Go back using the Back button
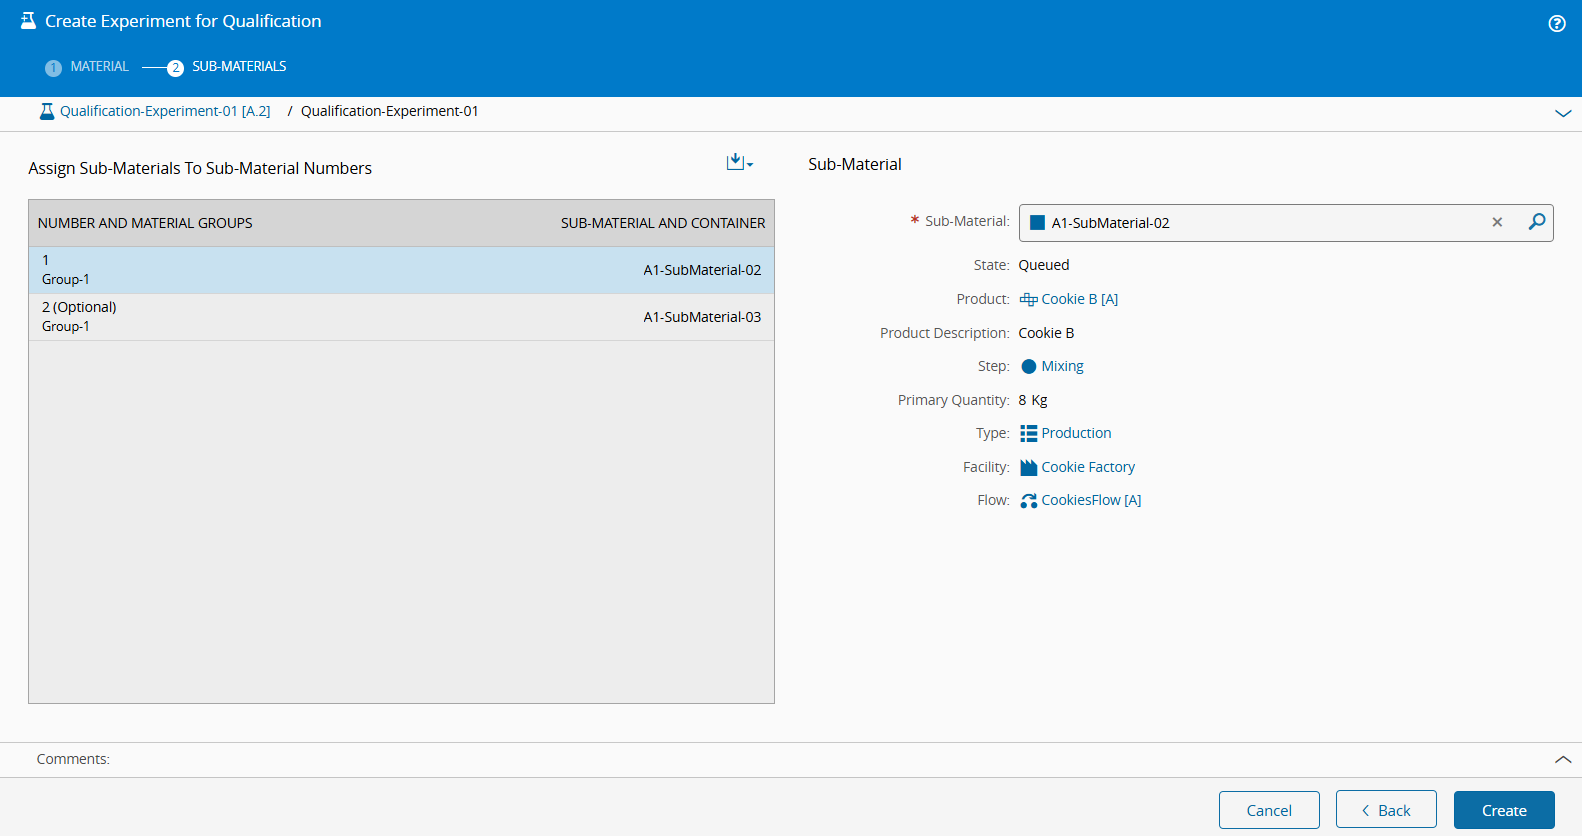This screenshot has width=1582, height=836. (x=1385, y=810)
